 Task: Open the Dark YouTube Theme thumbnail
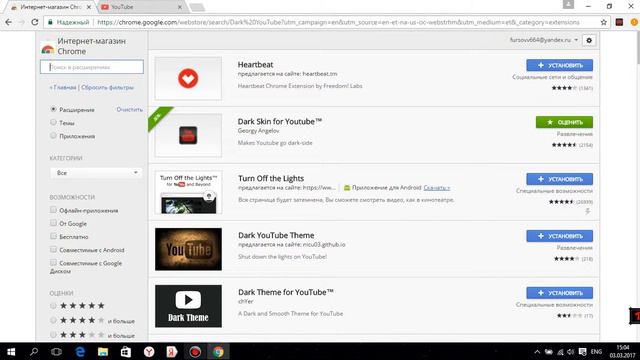[x=188, y=249]
